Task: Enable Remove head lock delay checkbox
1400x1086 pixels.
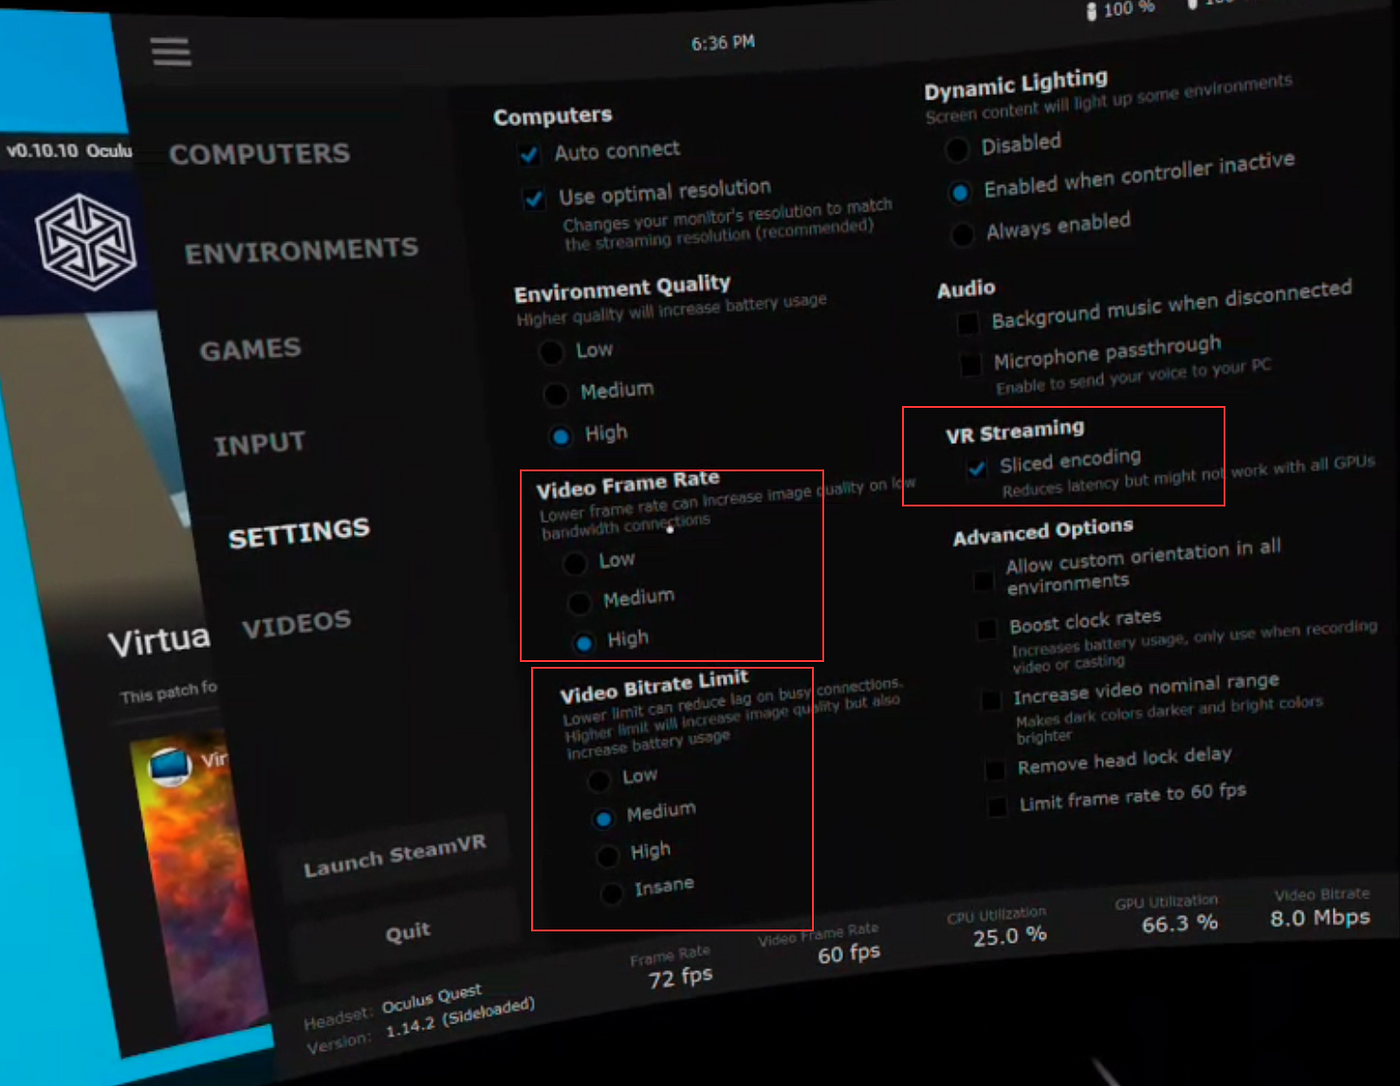Action: [995, 770]
